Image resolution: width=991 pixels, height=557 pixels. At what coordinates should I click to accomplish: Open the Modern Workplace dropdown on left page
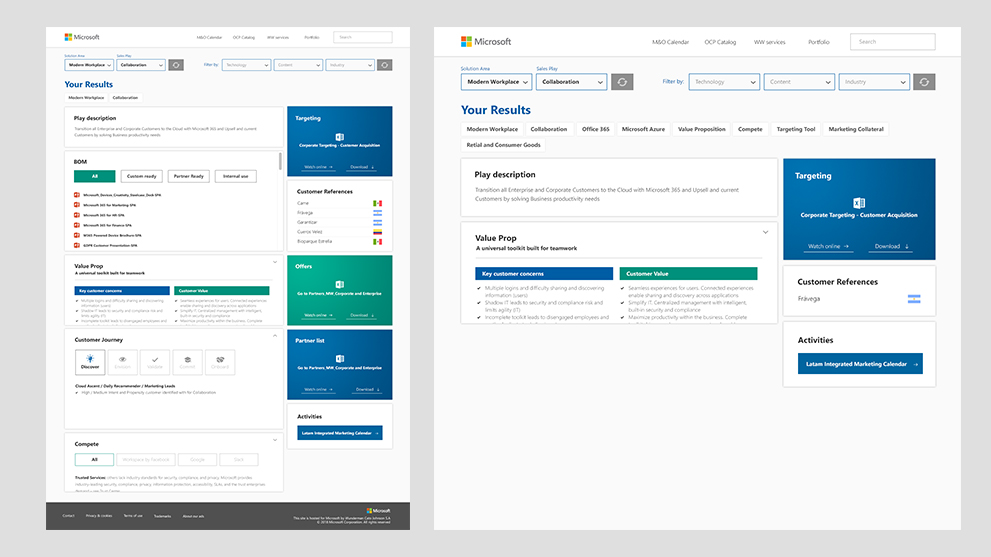point(88,65)
